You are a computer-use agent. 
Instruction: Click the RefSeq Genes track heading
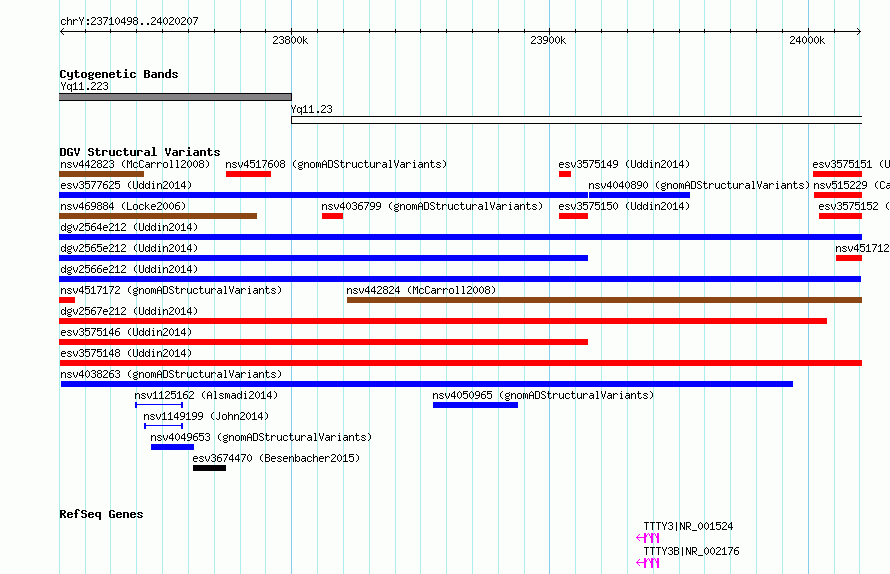(x=101, y=514)
